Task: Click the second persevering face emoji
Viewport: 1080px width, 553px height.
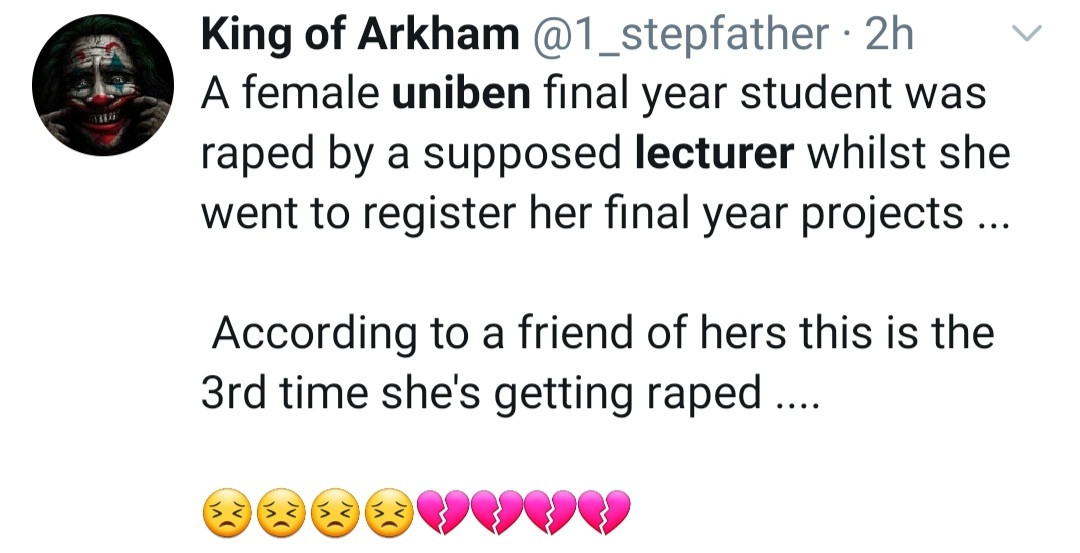Action: (x=282, y=511)
